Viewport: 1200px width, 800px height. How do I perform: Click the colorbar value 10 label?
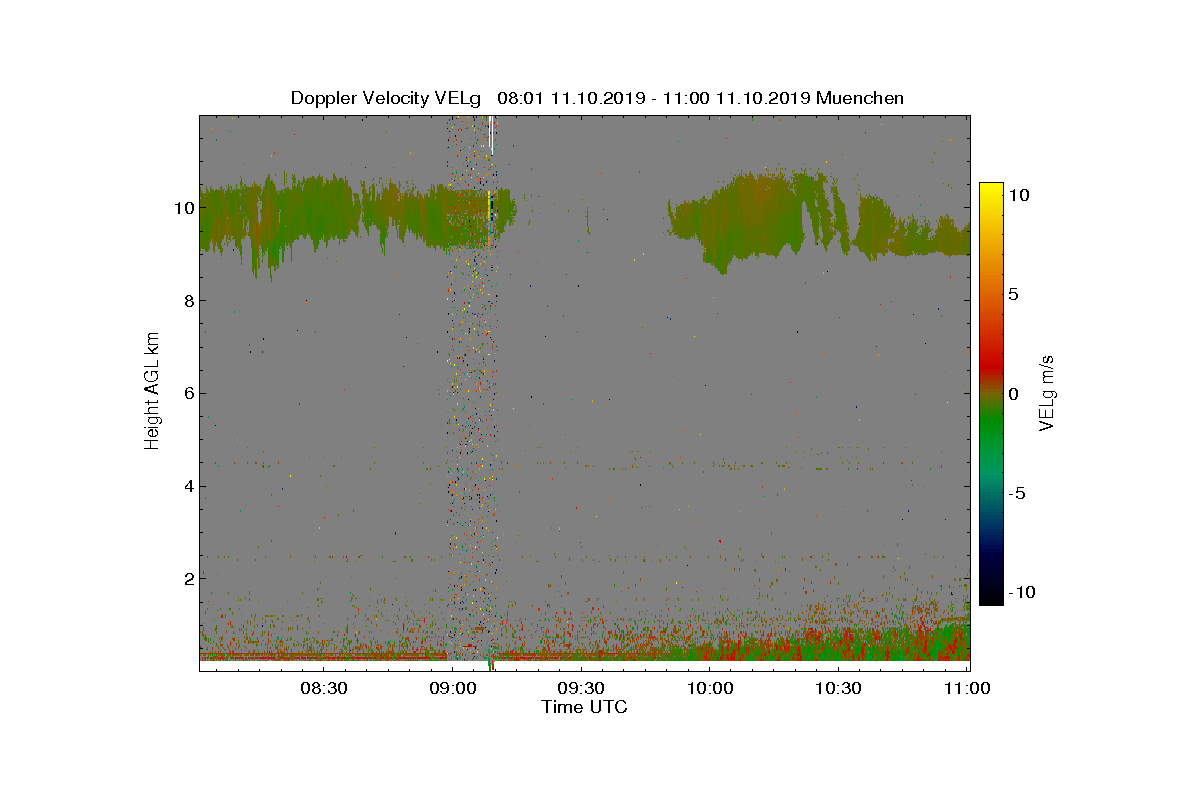(1019, 195)
